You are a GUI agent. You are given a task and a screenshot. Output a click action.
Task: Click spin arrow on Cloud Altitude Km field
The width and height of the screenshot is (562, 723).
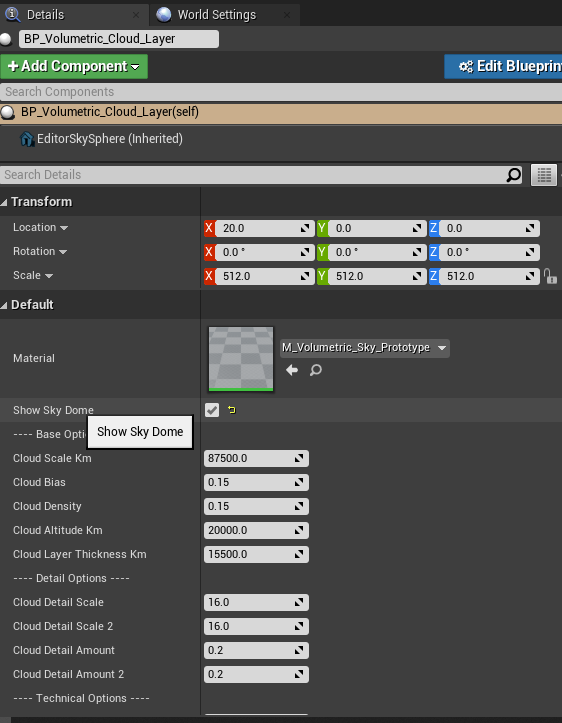[x=299, y=530]
